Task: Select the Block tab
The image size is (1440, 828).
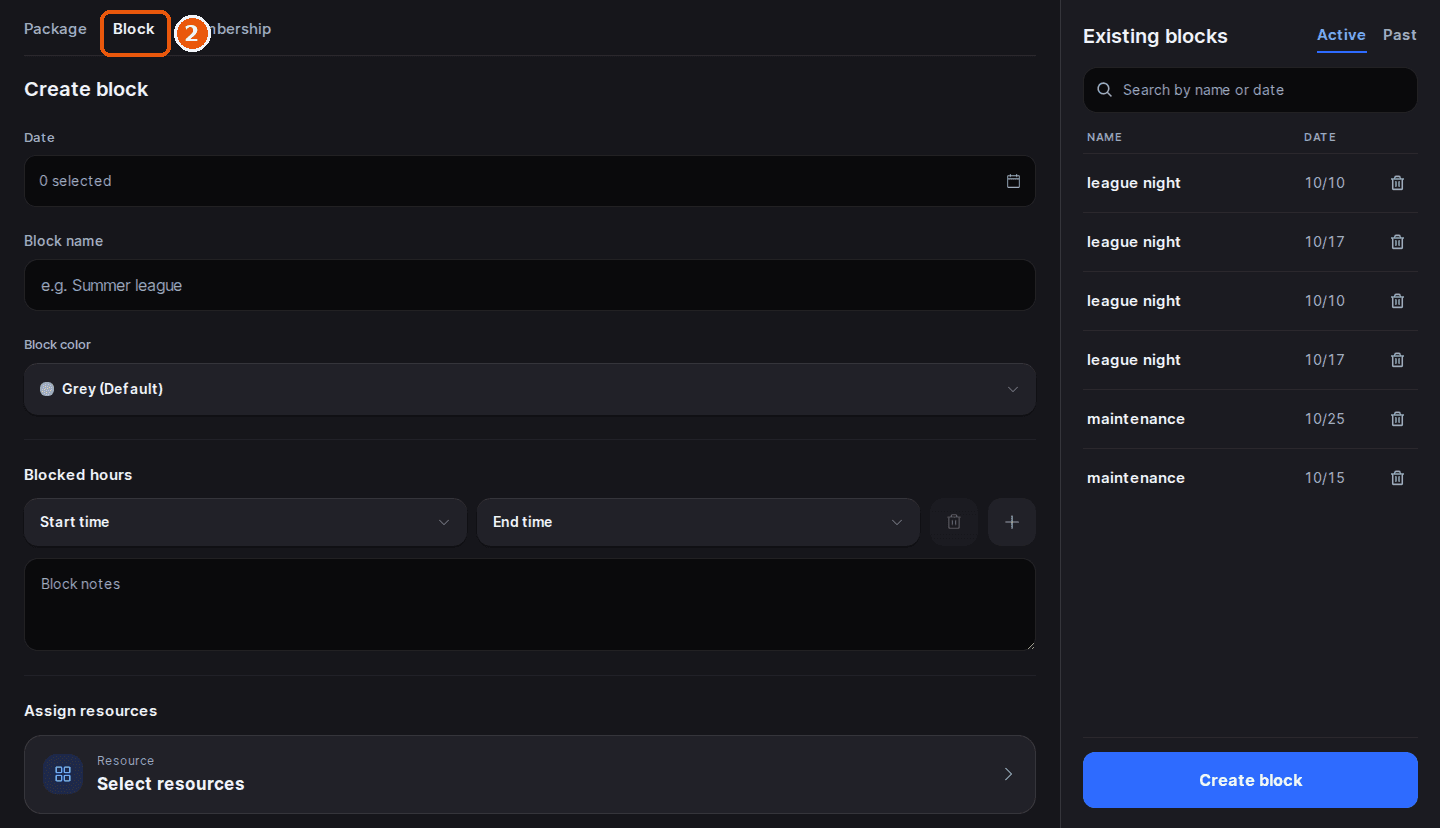Action: 134,29
